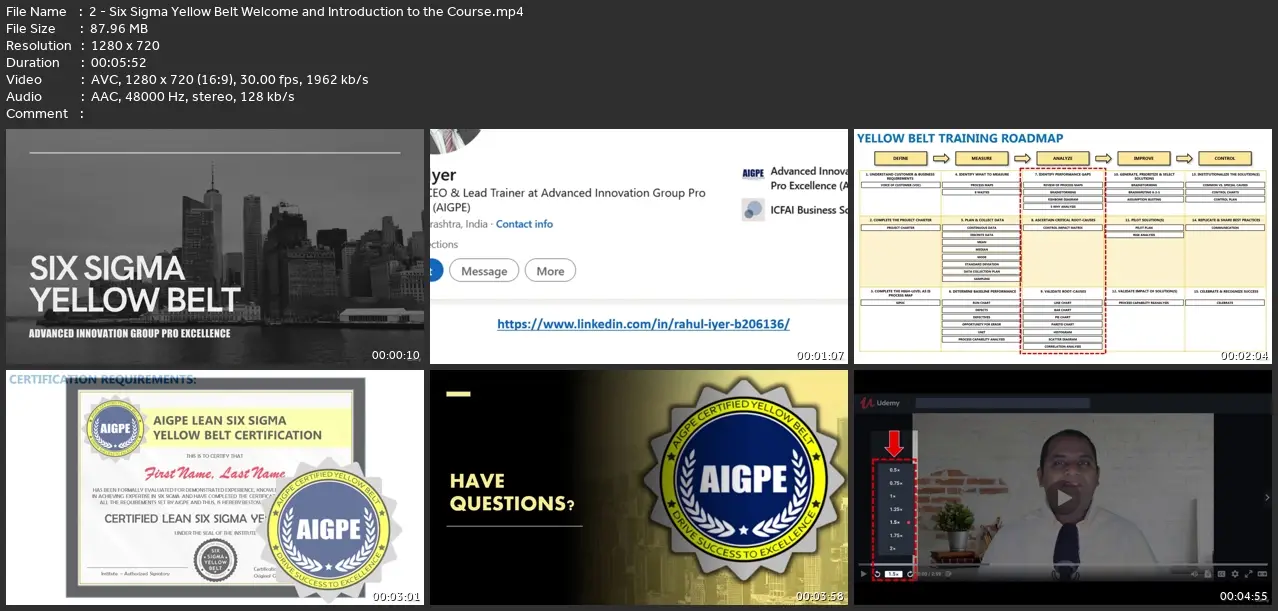Screen dimensions: 1278x611
Task: Click the rewind icon in the Udemy player
Action: pos(877,574)
